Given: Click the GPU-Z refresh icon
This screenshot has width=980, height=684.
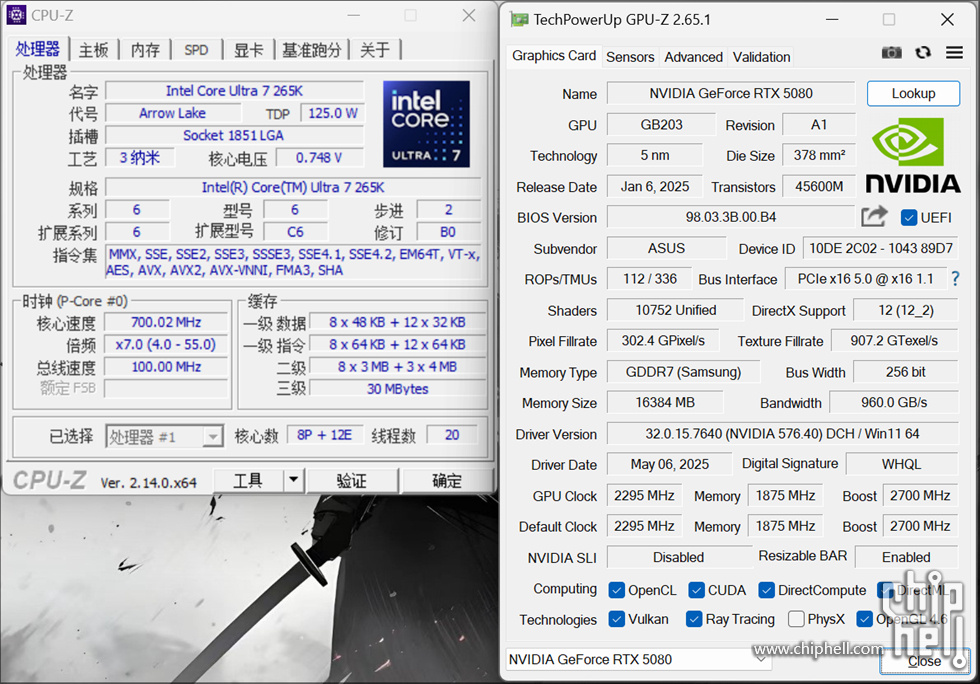Looking at the screenshot, I should coord(922,53).
